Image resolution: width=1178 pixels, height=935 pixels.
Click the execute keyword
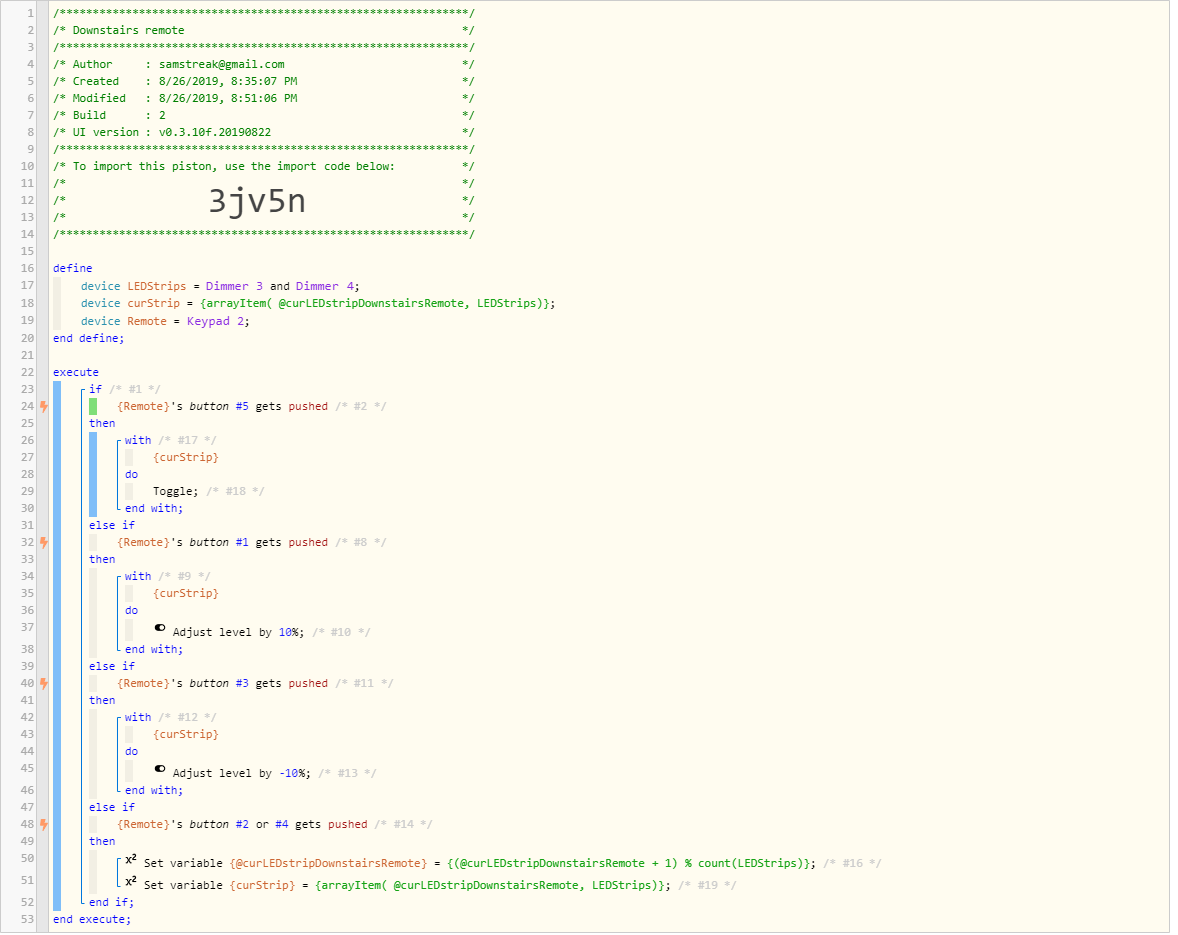tap(76, 372)
